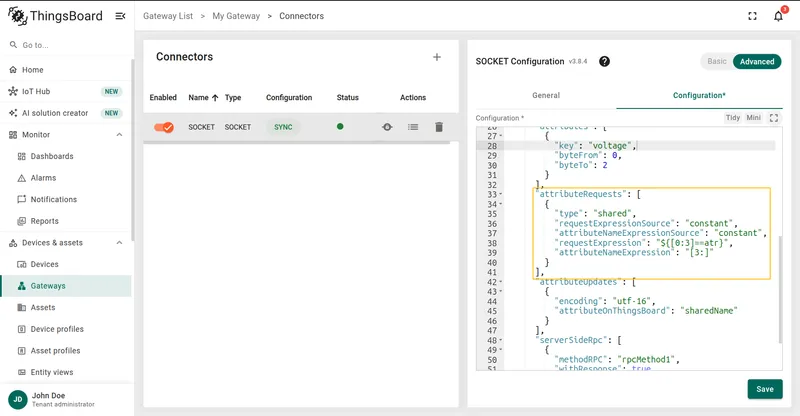Click the SYNC configuration chip
800x416 pixels.
283,127
